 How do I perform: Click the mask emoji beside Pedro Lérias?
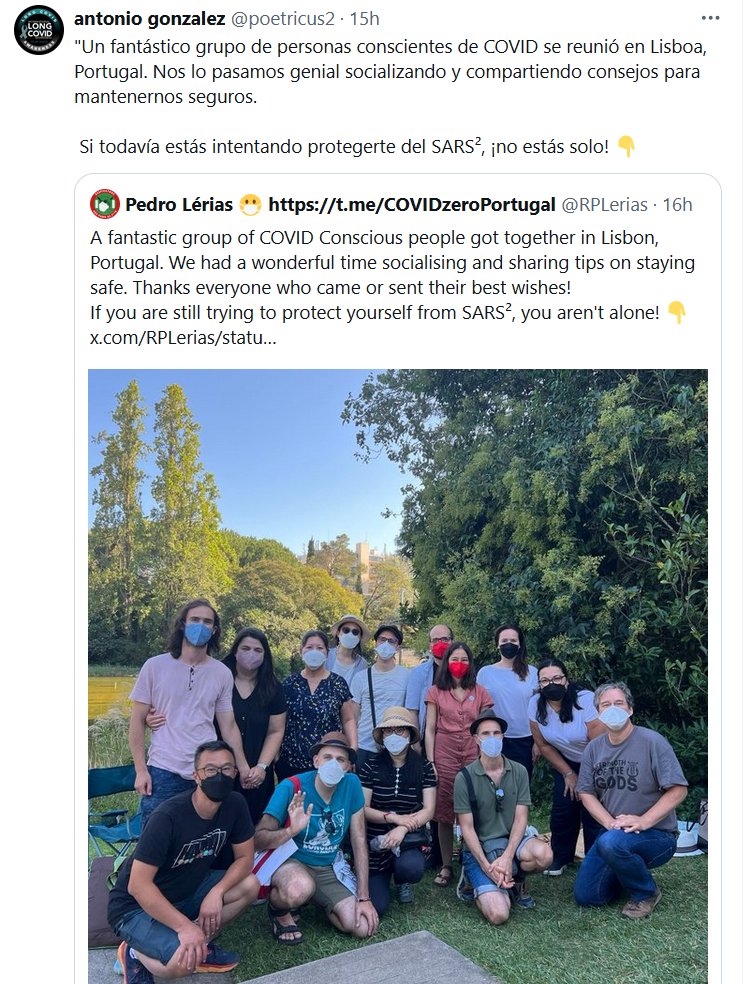(250, 205)
